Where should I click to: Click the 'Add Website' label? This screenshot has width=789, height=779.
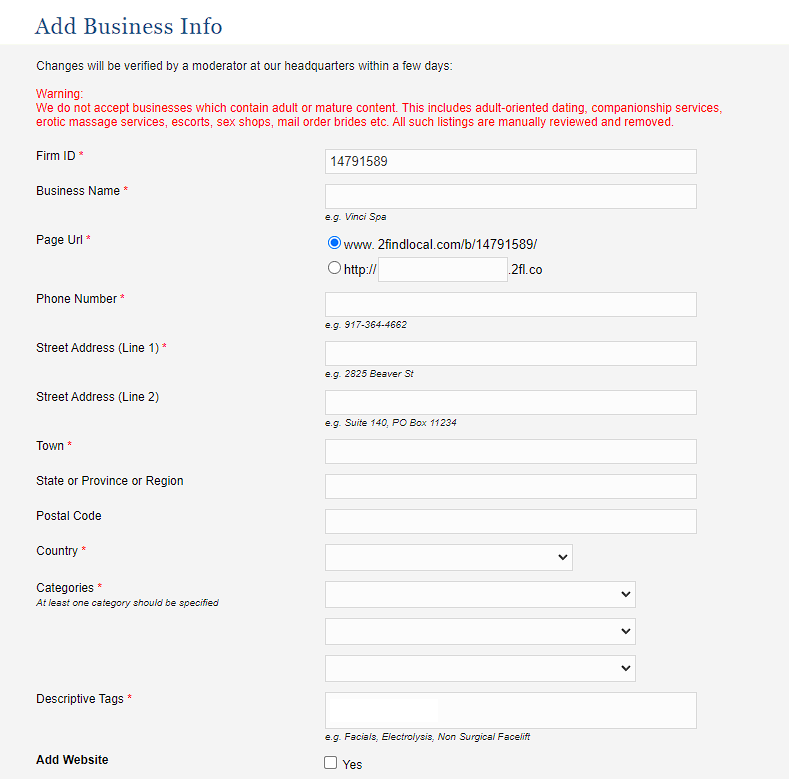(72, 759)
